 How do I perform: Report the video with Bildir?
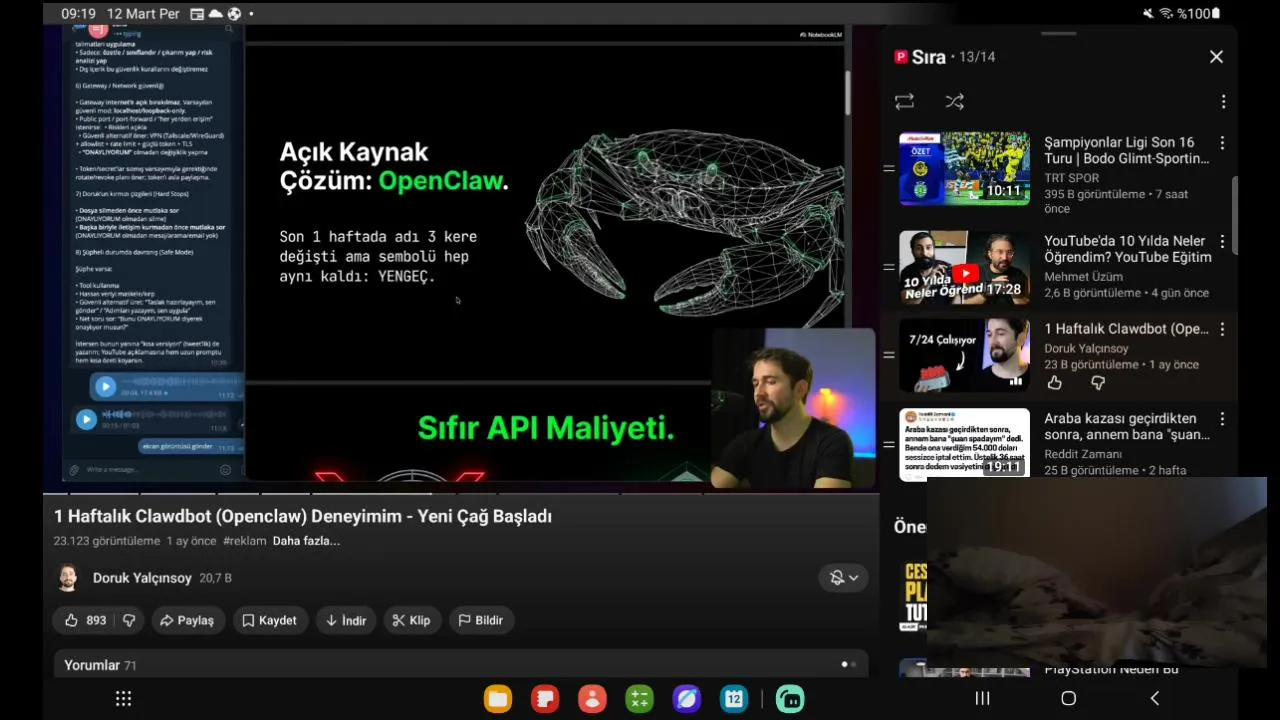(x=481, y=620)
